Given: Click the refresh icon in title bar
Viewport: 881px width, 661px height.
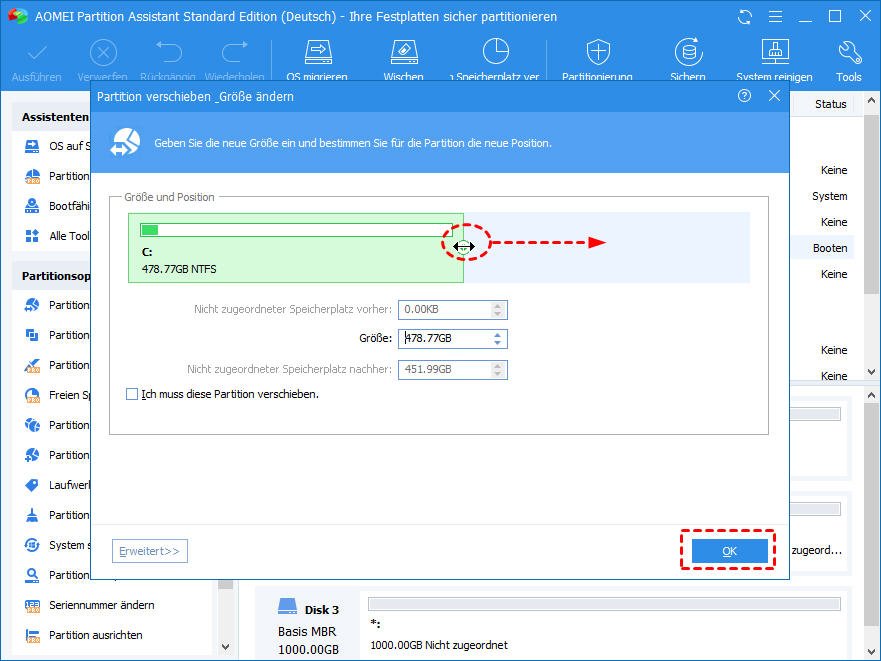Looking at the screenshot, I should 744,17.
